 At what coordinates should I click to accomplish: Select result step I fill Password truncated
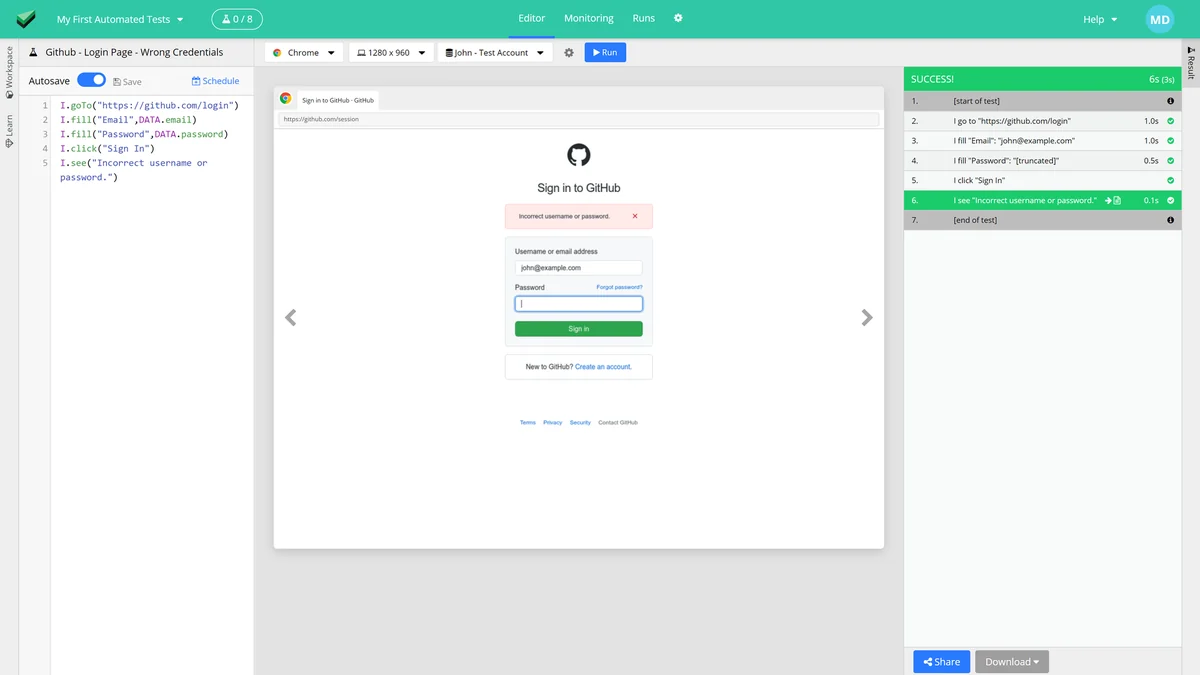point(1042,160)
